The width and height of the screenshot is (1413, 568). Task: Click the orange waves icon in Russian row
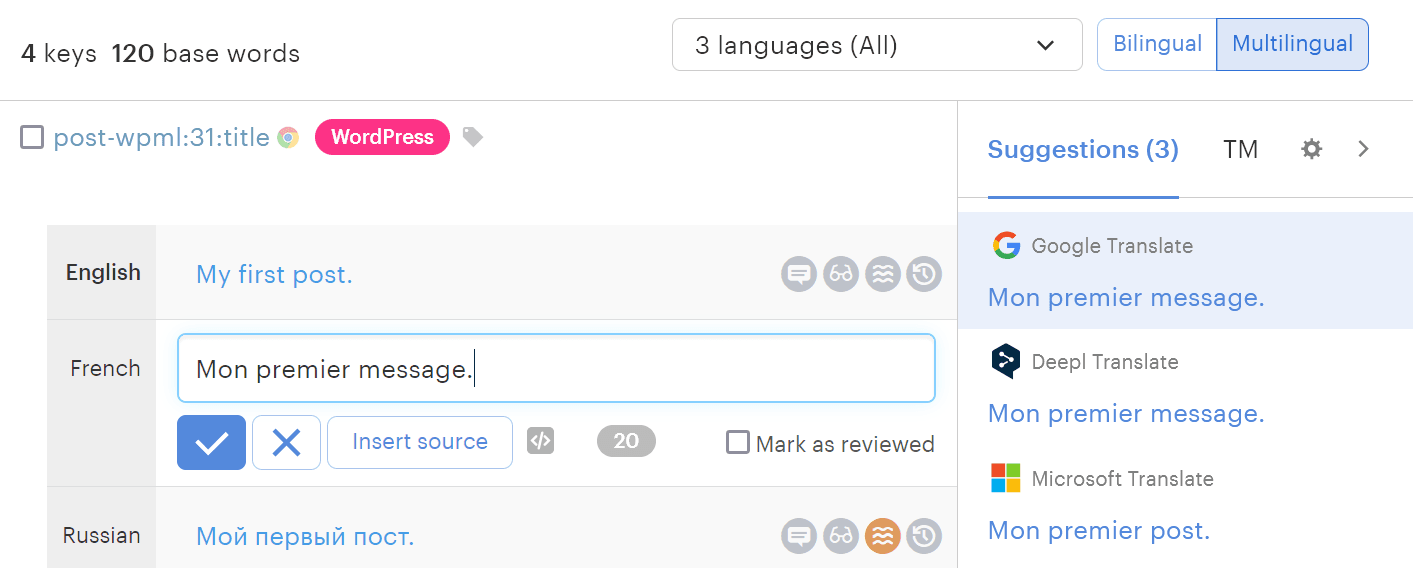883,536
